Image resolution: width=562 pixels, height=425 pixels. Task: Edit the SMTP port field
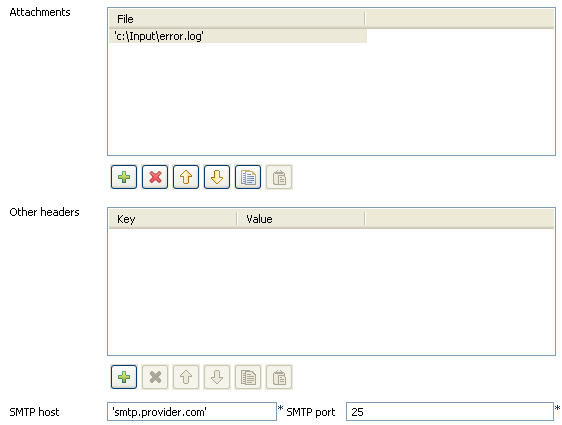[x=450, y=412]
